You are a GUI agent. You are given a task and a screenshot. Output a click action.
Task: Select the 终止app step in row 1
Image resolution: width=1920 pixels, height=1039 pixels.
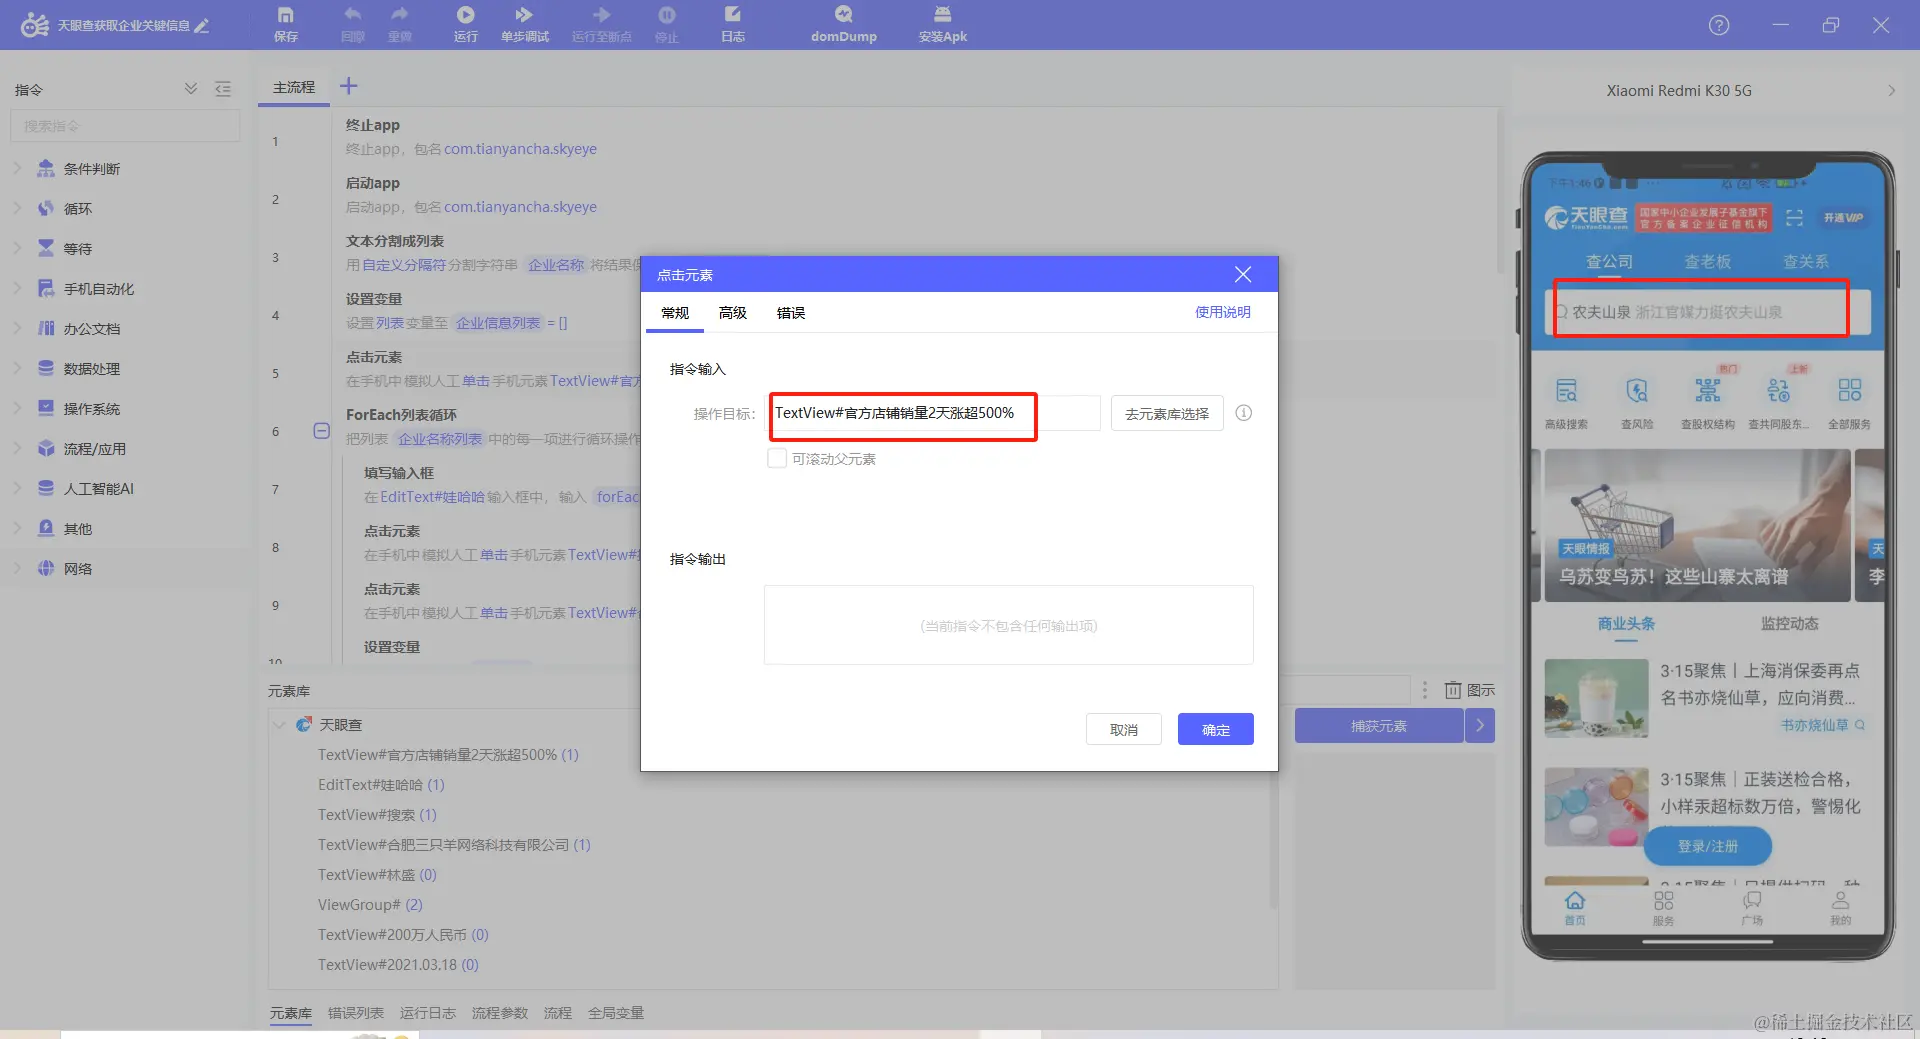click(913, 136)
